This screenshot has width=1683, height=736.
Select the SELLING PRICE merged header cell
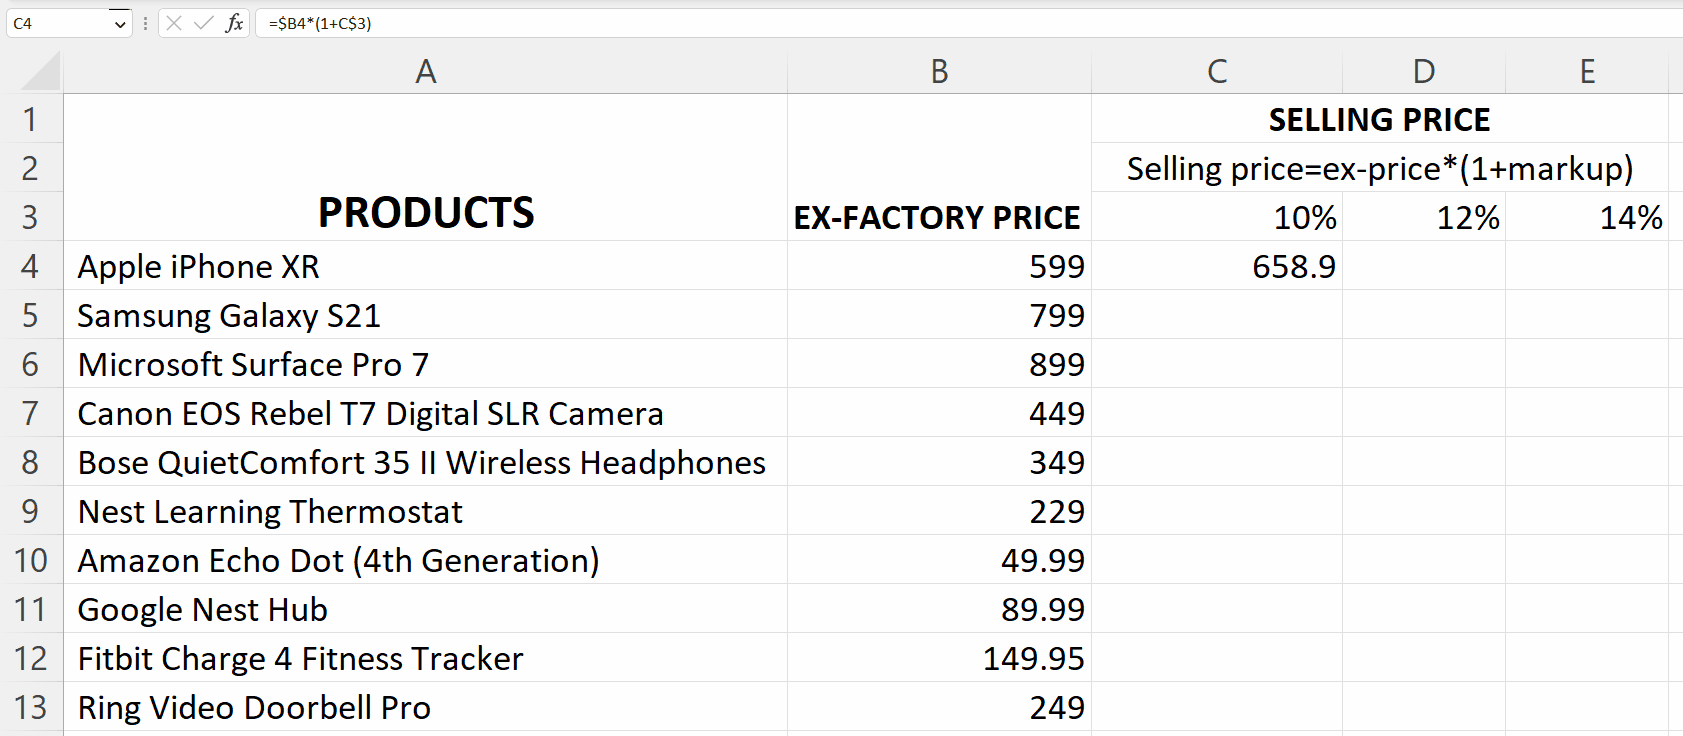point(1380,119)
